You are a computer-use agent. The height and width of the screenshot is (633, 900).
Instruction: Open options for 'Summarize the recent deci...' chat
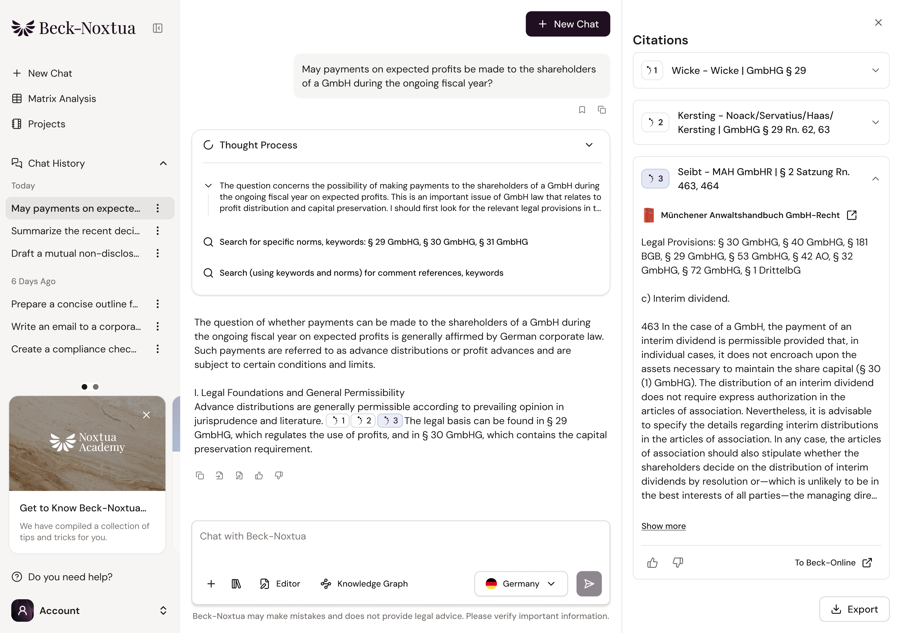pyautogui.click(x=158, y=231)
